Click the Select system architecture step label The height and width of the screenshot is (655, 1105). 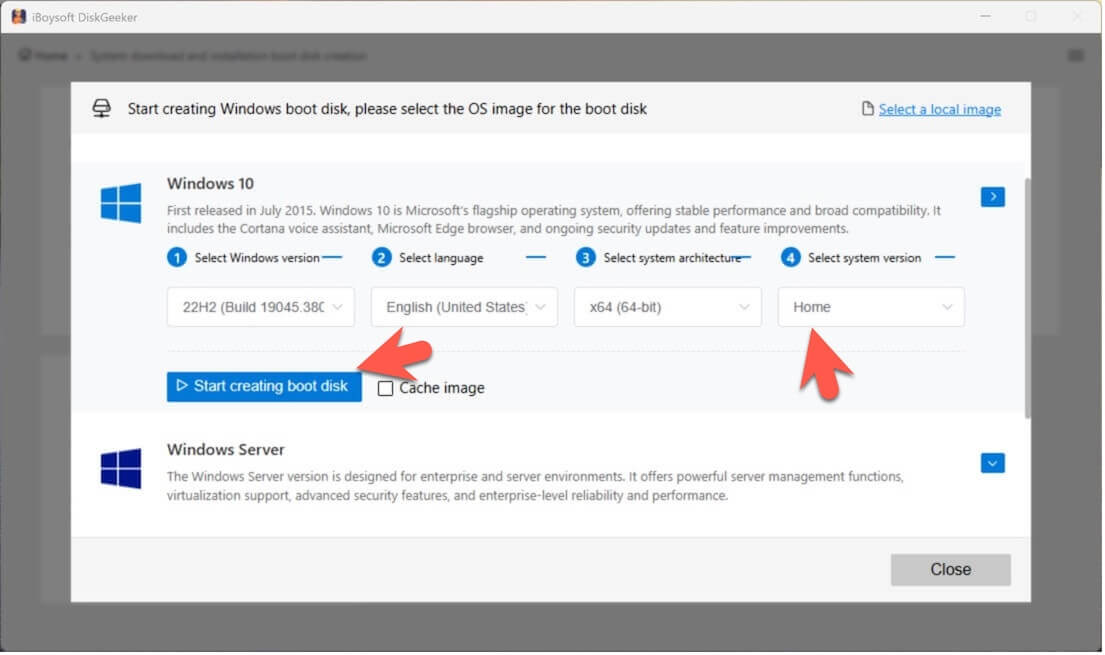(672, 258)
